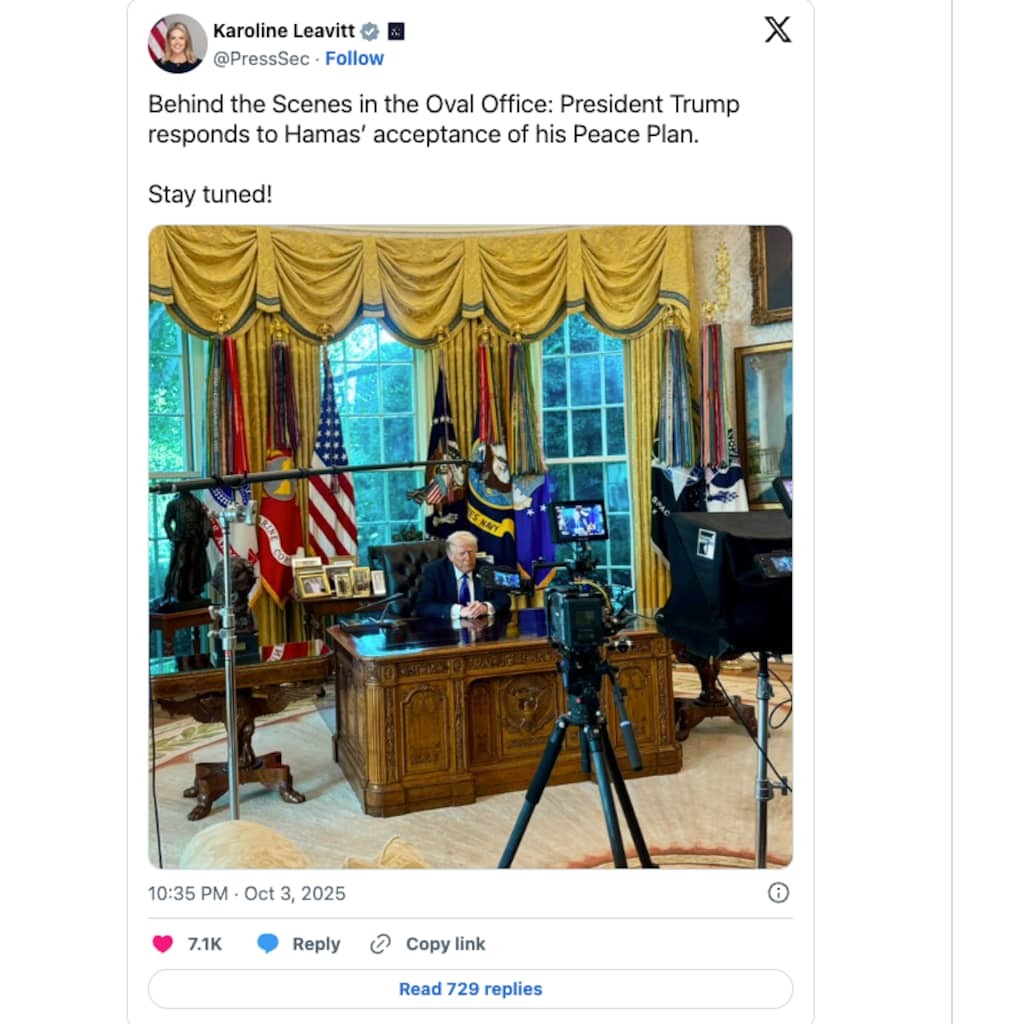Open the Oval Office photo
The image size is (1024, 1024).
(470, 547)
